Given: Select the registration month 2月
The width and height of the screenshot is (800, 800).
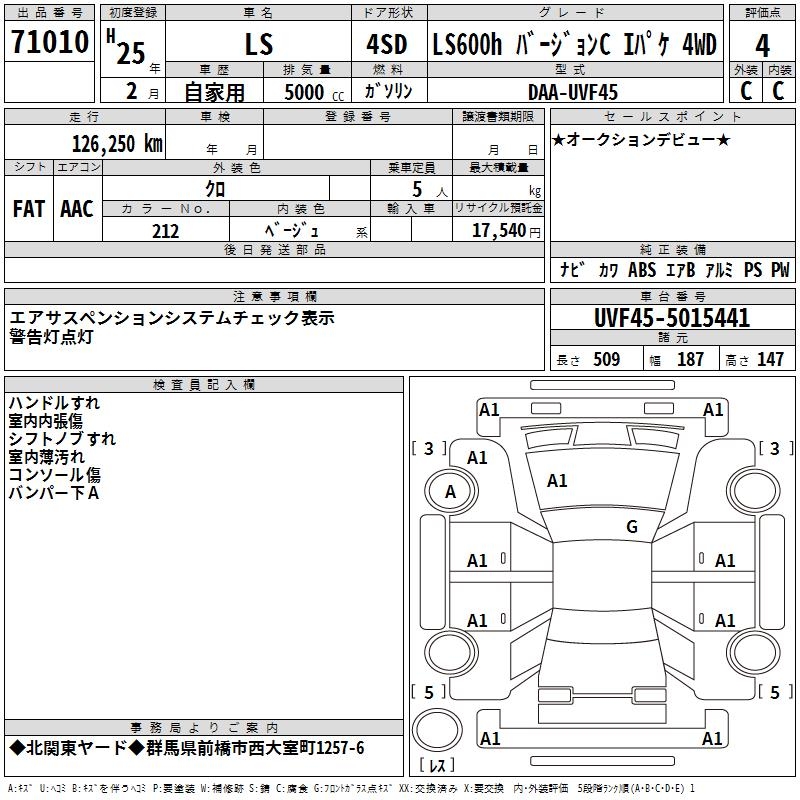Looking at the screenshot, I should tap(142, 92).
